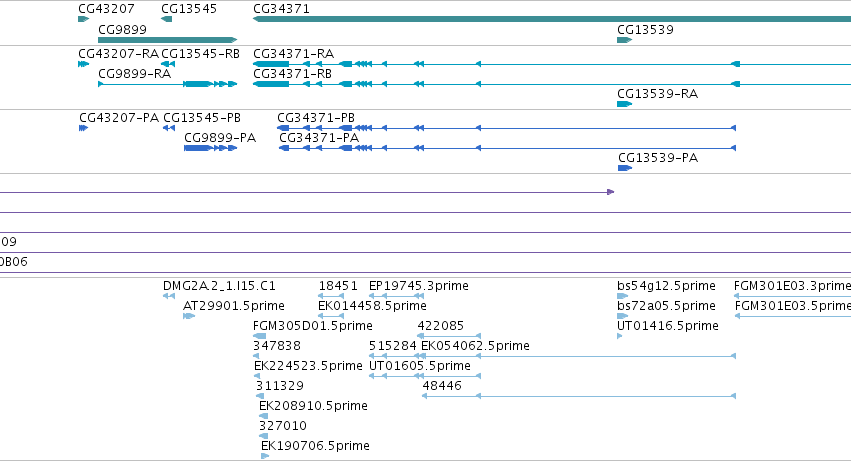Screen dimensions: 851x461
Task: Click EST EK224523.5prime label
Action: [x=308, y=365]
